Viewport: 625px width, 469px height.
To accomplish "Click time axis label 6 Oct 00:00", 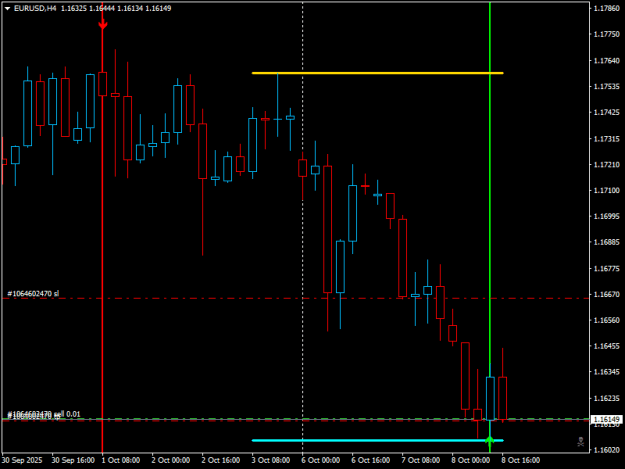I will (x=321, y=460).
